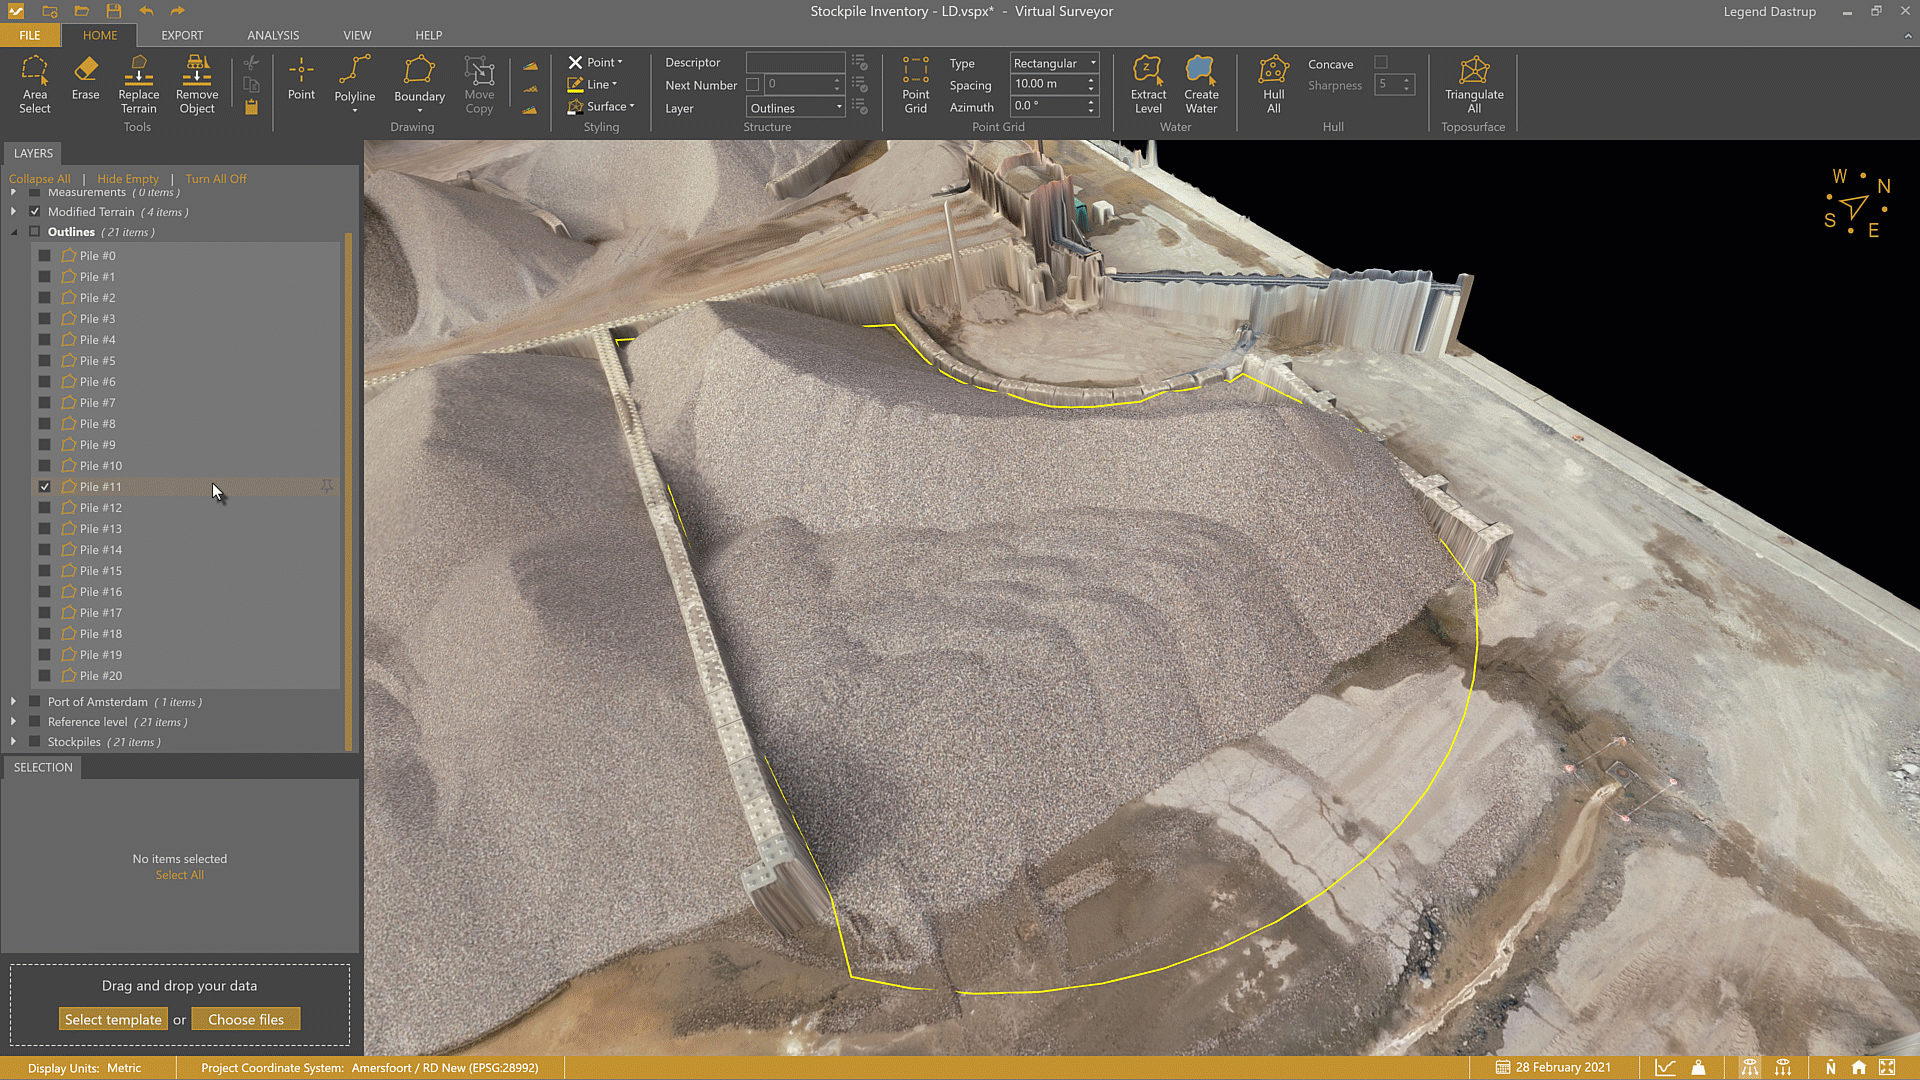Click the Extract Level water tool
The image size is (1920, 1080).
pyautogui.click(x=1148, y=84)
